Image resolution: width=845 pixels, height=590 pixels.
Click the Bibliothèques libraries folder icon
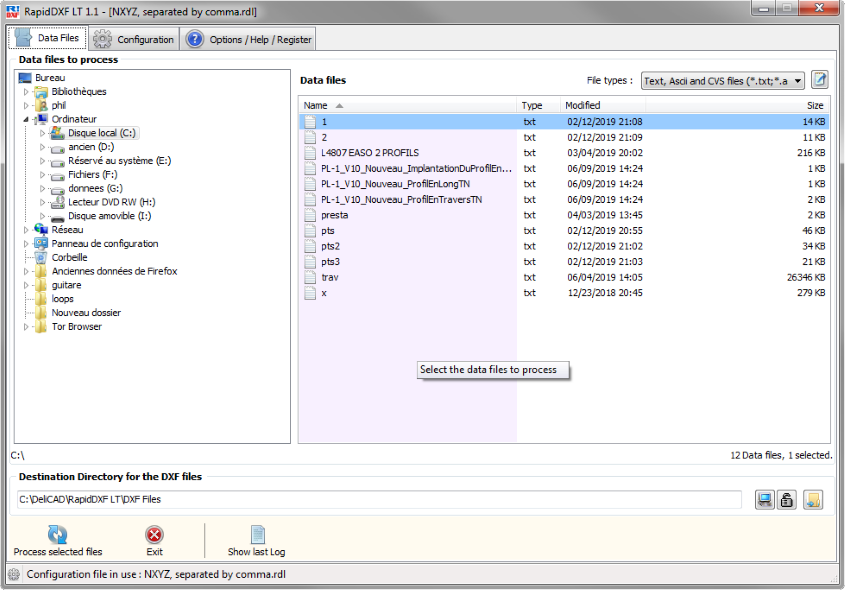(x=41, y=92)
